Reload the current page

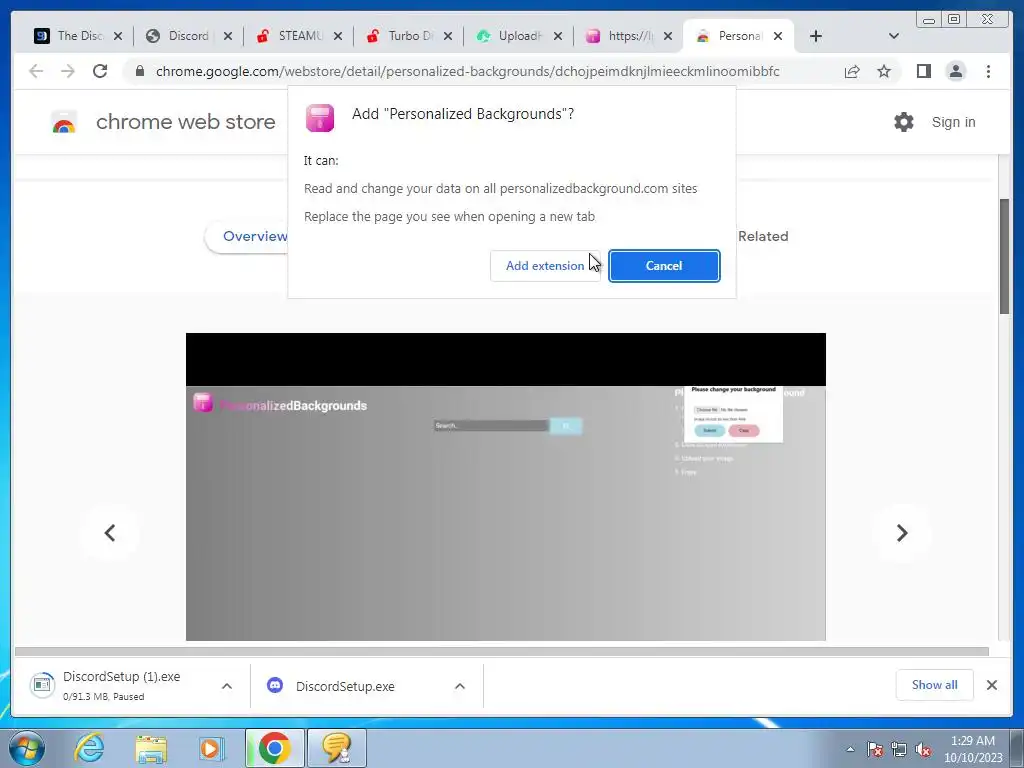point(100,71)
